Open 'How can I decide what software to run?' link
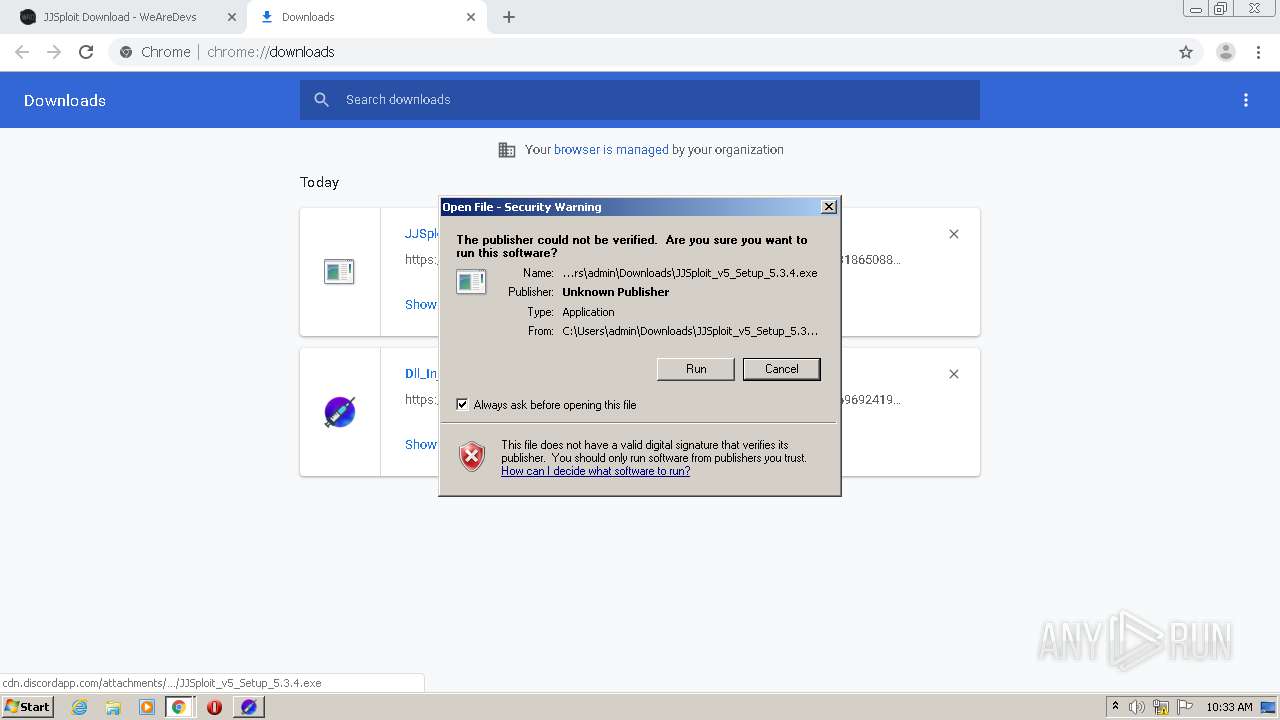 [x=595, y=471]
